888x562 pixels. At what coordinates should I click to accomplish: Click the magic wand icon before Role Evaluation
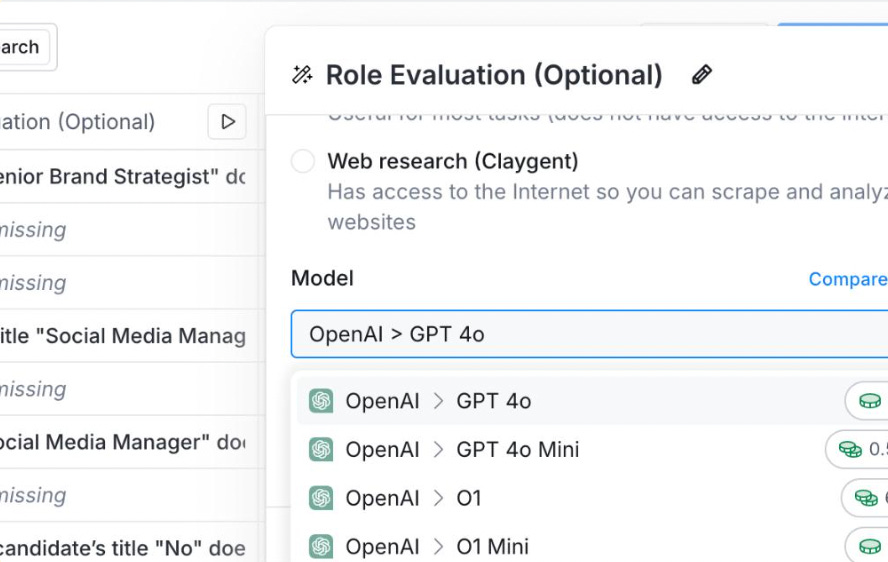[302, 75]
